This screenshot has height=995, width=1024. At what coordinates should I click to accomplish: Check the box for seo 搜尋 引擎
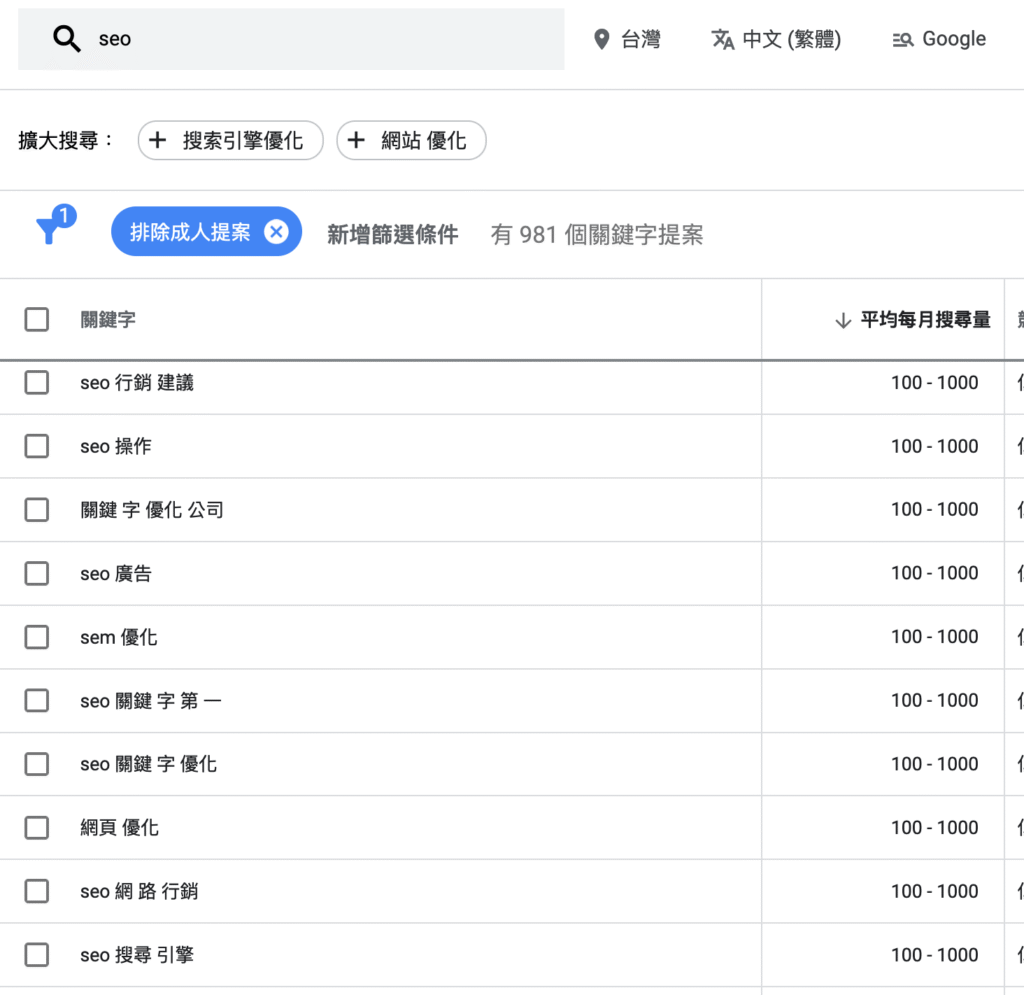coord(37,955)
